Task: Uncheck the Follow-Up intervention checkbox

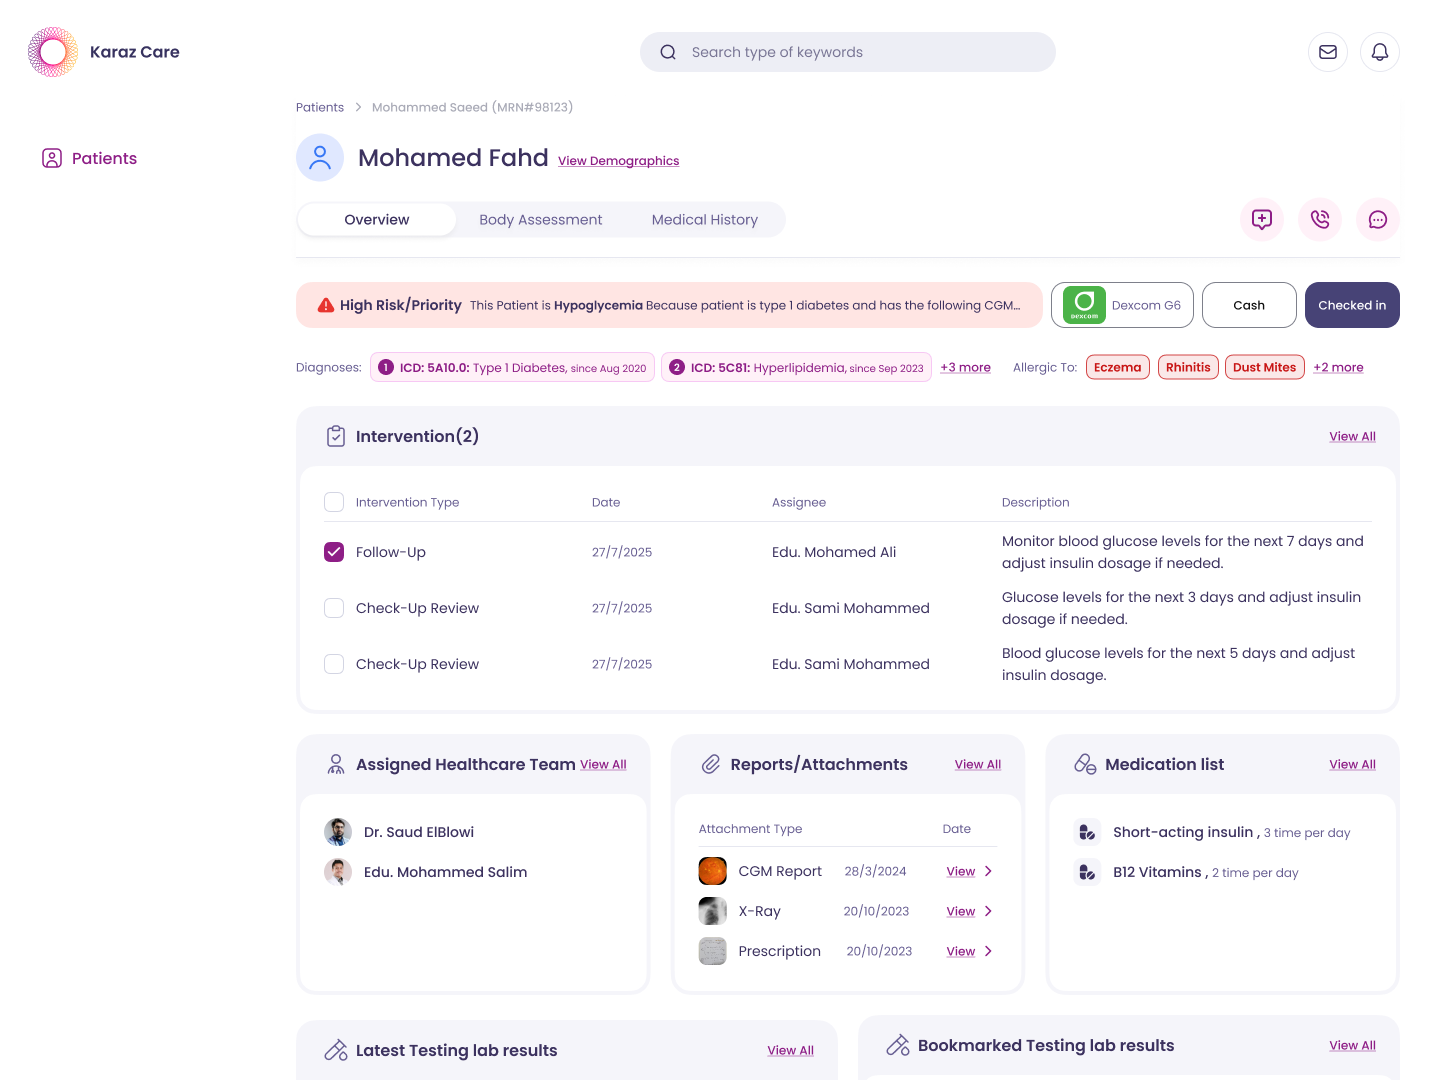Action: [334, 552]
